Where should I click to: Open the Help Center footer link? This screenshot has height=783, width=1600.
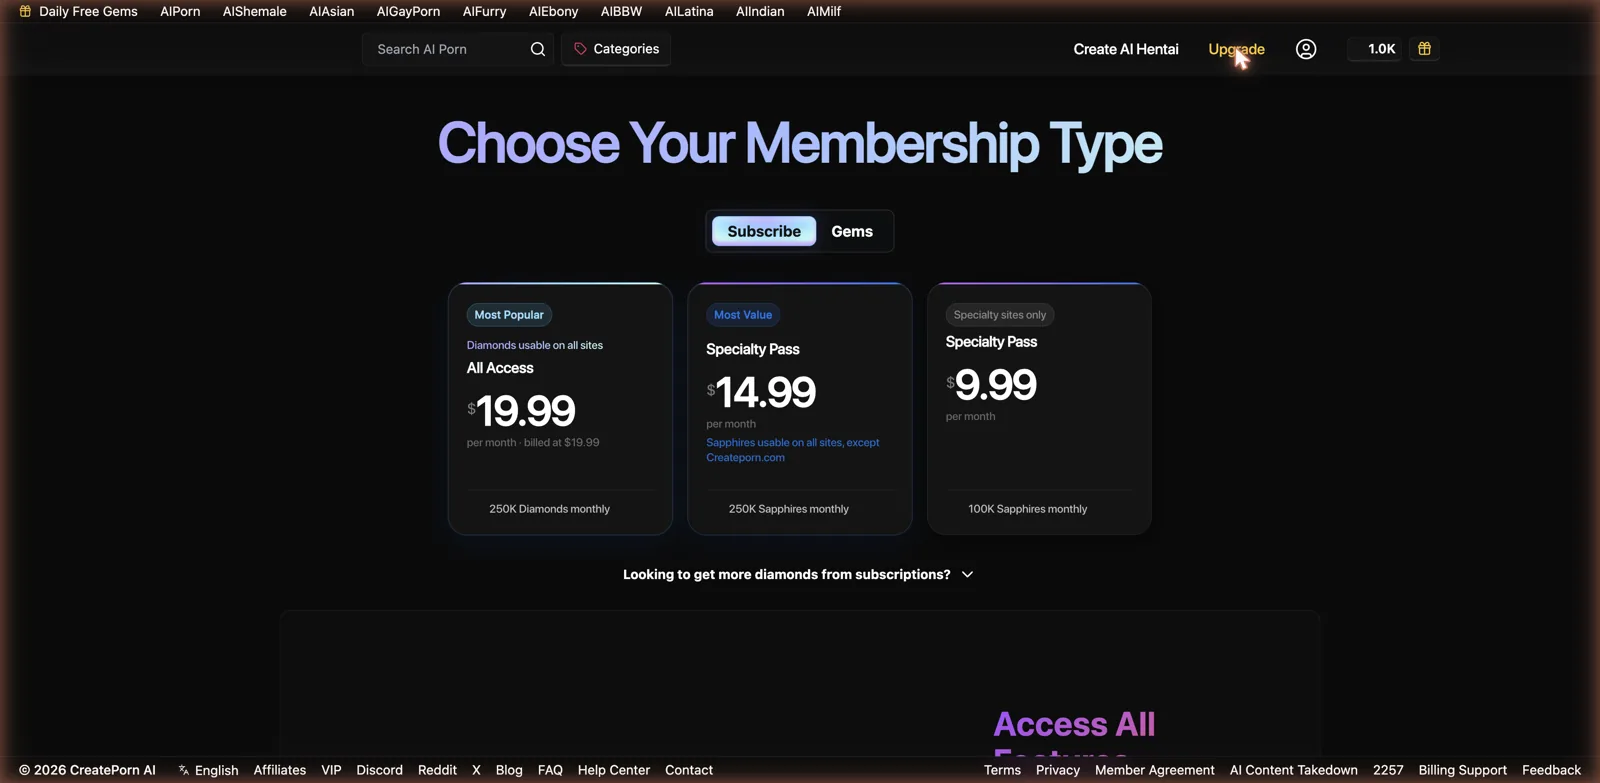click(614, 770)
